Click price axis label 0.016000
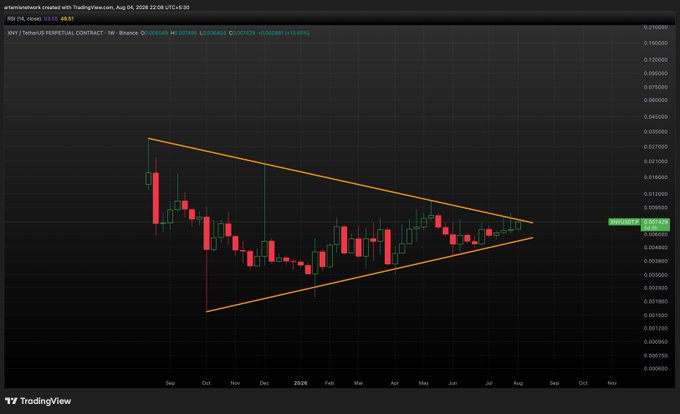Screen dimensions: 680x414 656,177
